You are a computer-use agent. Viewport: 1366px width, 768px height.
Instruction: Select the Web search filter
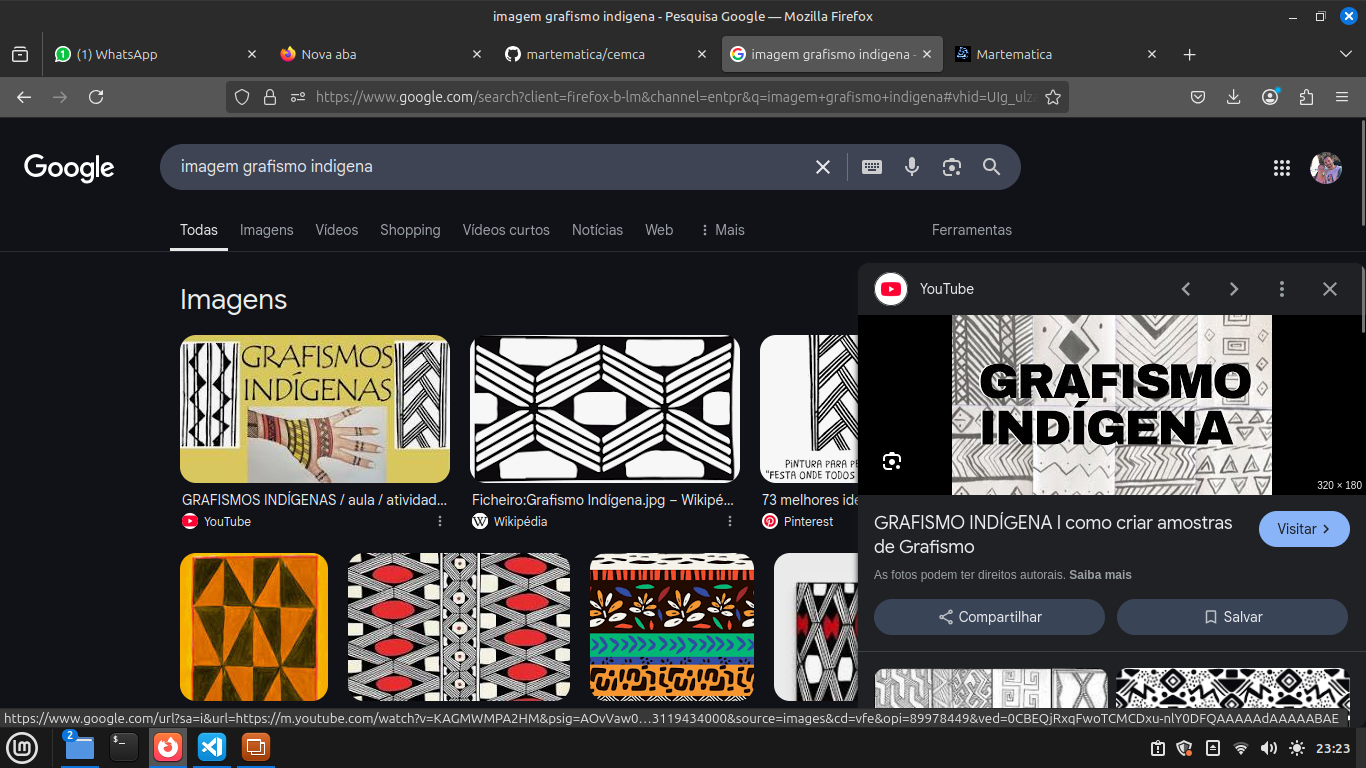pyautogui.click(x=659, y=230)
